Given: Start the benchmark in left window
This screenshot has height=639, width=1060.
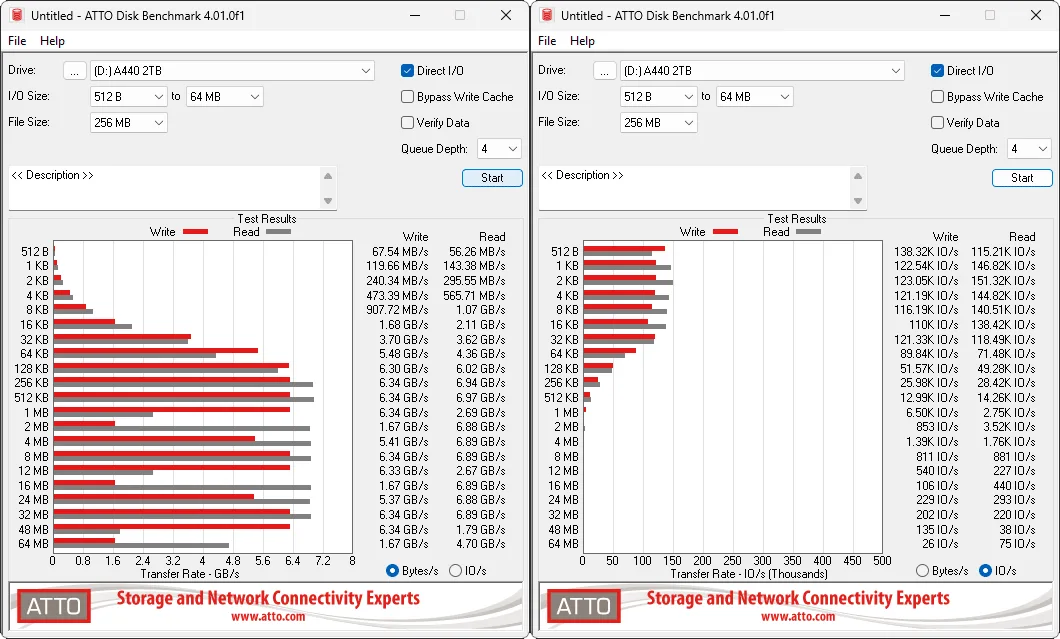Looking at the screenshot, I should 492,178.
